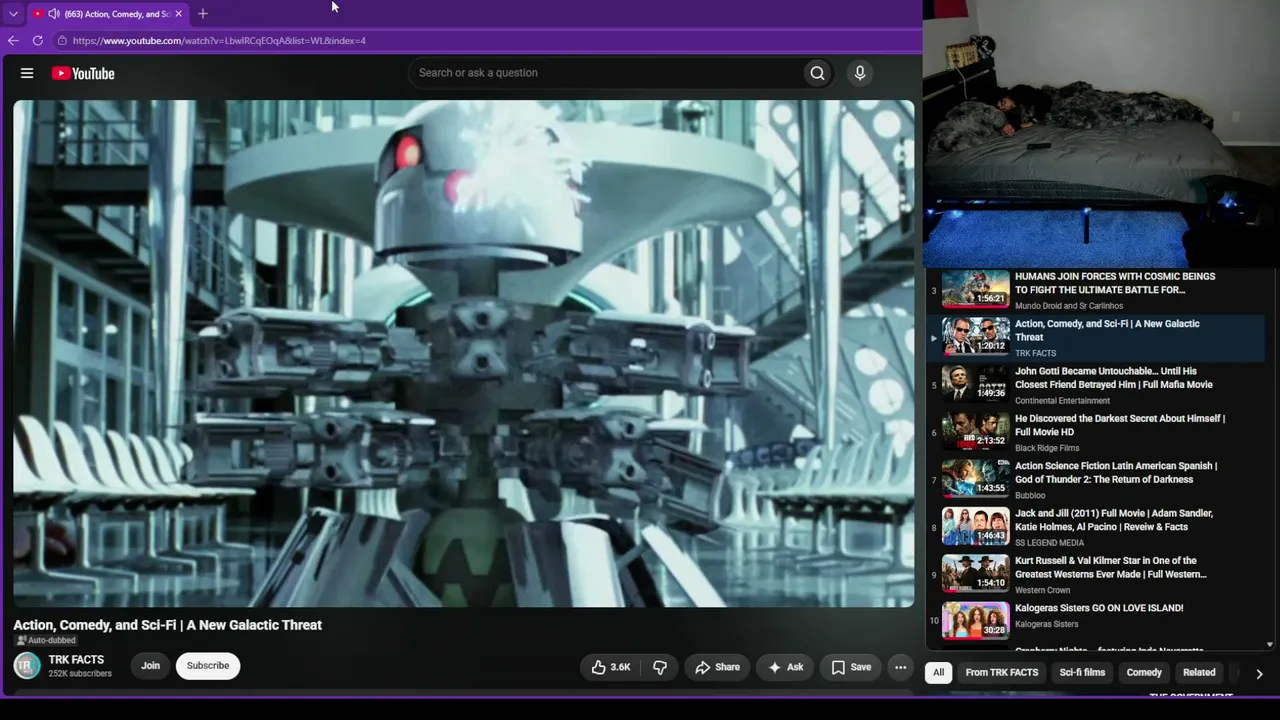Select the Comedy filter chip

point(1144,673)
